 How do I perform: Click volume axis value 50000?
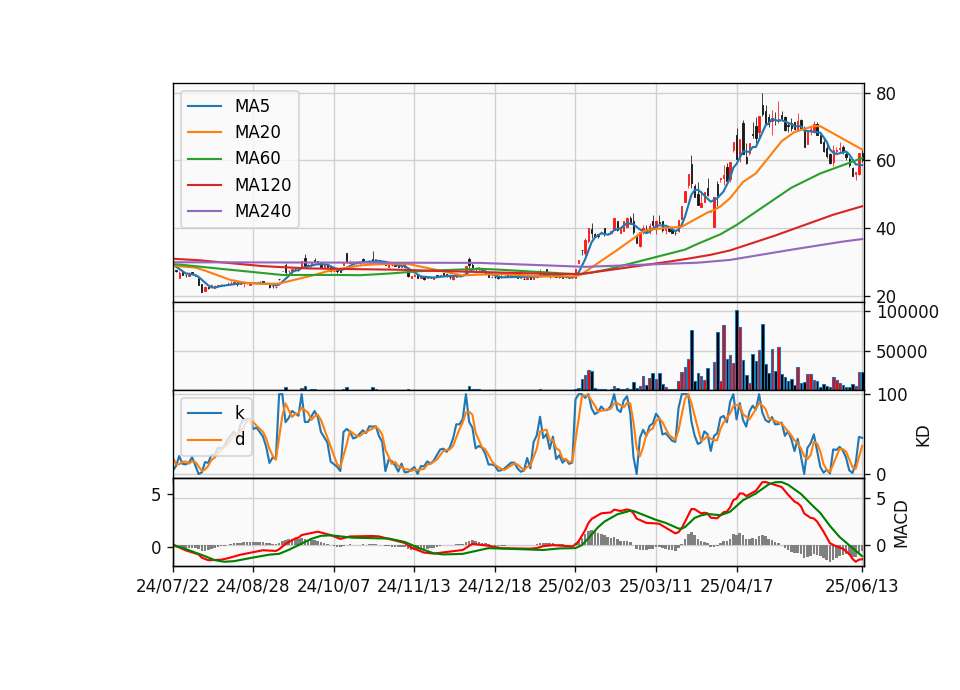[901, 352]
